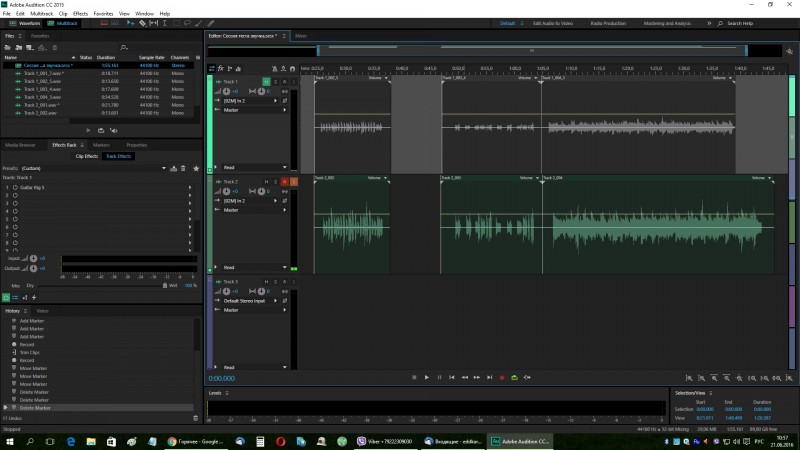Viewport: 800px width, 450px height.
Task: Toggle power for Guitar Rig 5 effect
Action: (x=15, y=187)
